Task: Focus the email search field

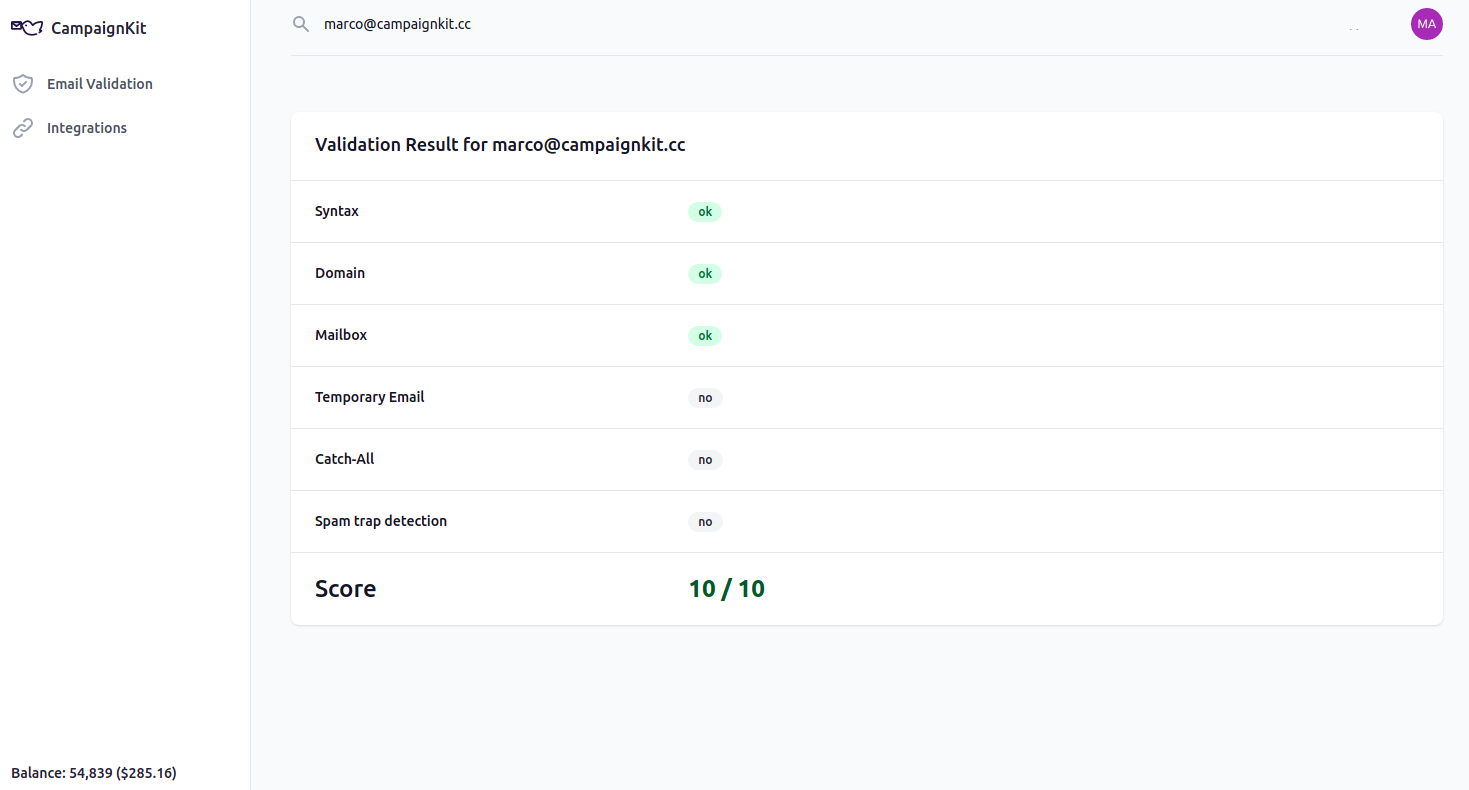Action: (830, 24)
